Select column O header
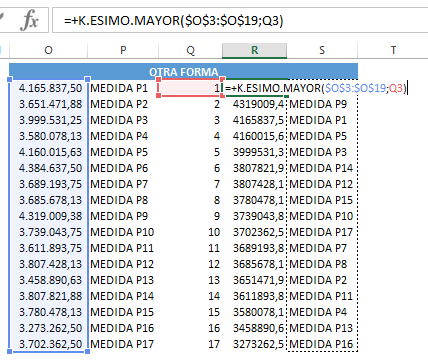This screenshot has width=428, height=361. [x=49, y=50]
